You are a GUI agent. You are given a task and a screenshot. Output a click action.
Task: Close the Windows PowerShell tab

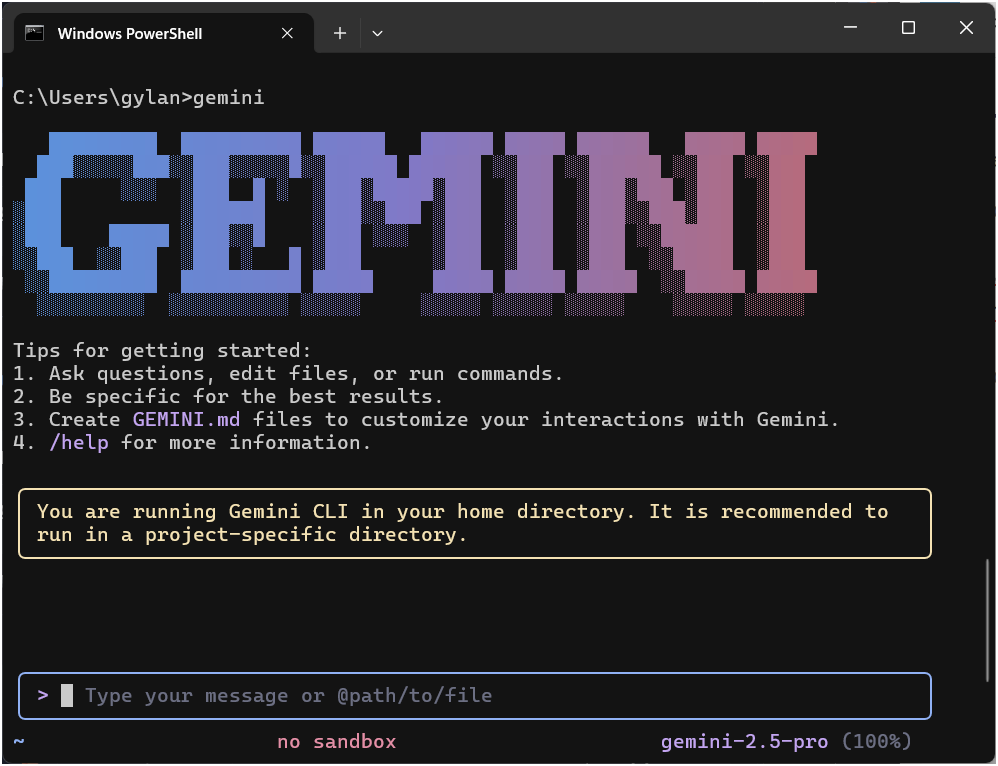[287, 33]
